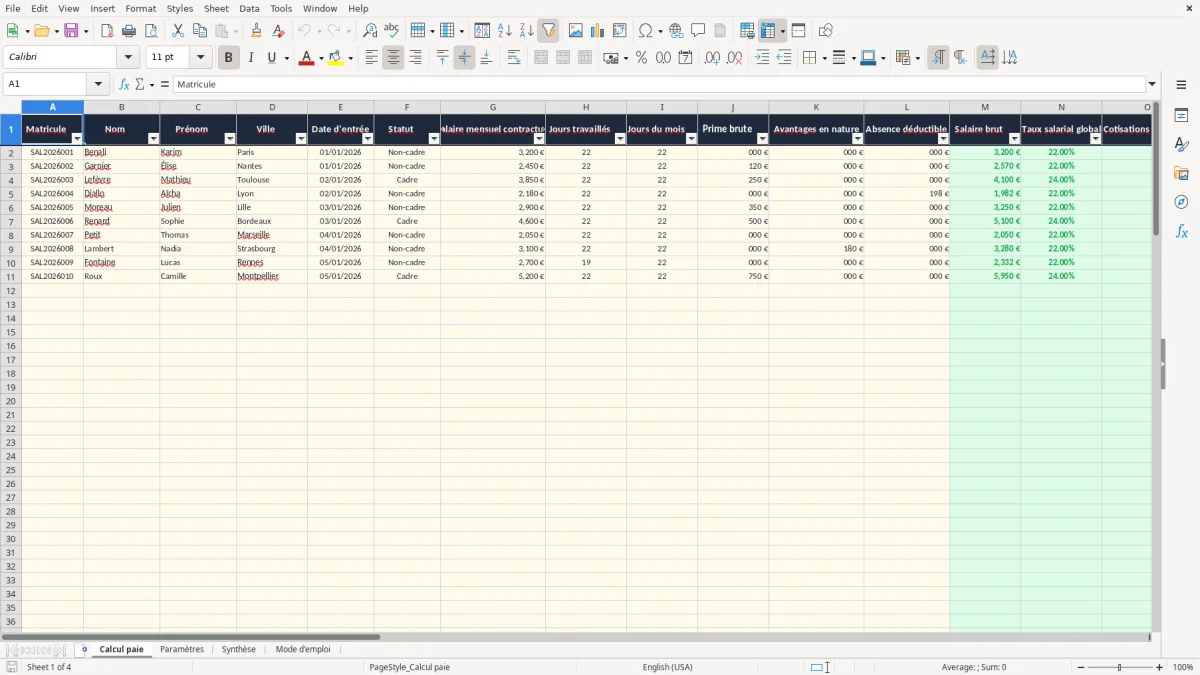Insert a hyperlink using the toolbar icon
This screenshot has height=675, width=1200.
click(x=676, y=31)
